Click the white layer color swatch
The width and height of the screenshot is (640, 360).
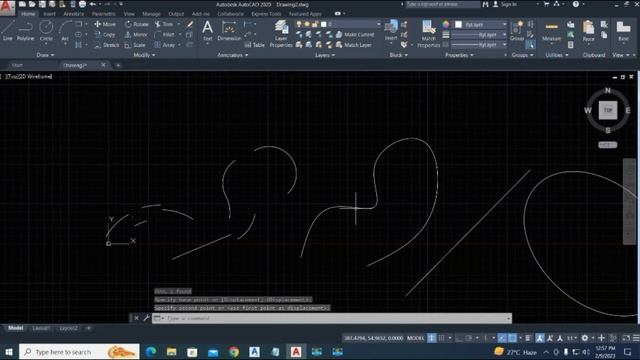[x=324, y=24]
